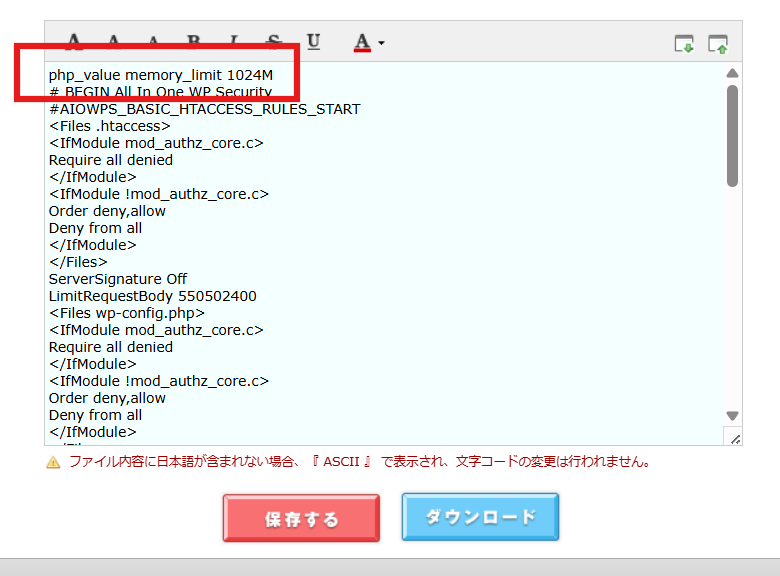Click the scrollbar down arrow in editor
780x576 pixels.
pos(732,415)
